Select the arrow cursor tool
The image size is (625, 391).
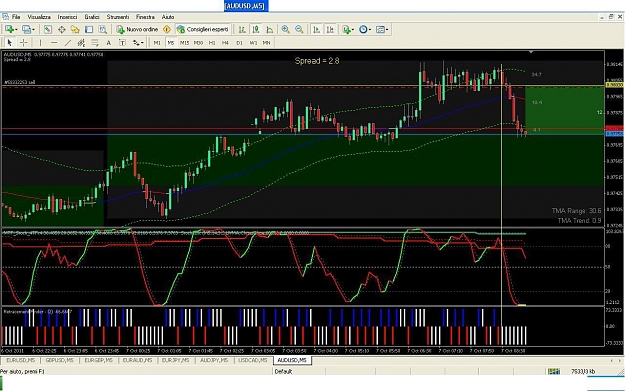click(x=10, y=43)
